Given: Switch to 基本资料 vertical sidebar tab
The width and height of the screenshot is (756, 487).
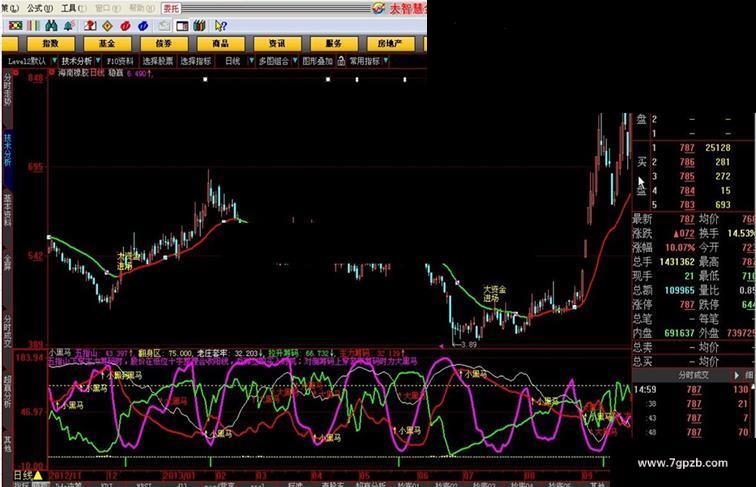Looking at the screenshot, I should [7, 210].
